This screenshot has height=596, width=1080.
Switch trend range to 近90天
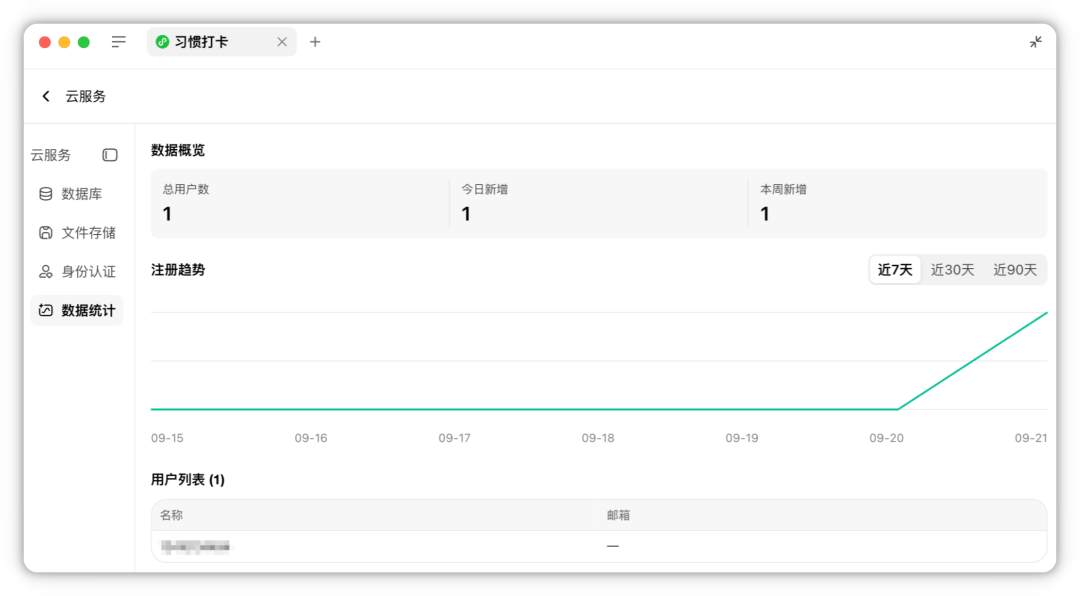1015,270
